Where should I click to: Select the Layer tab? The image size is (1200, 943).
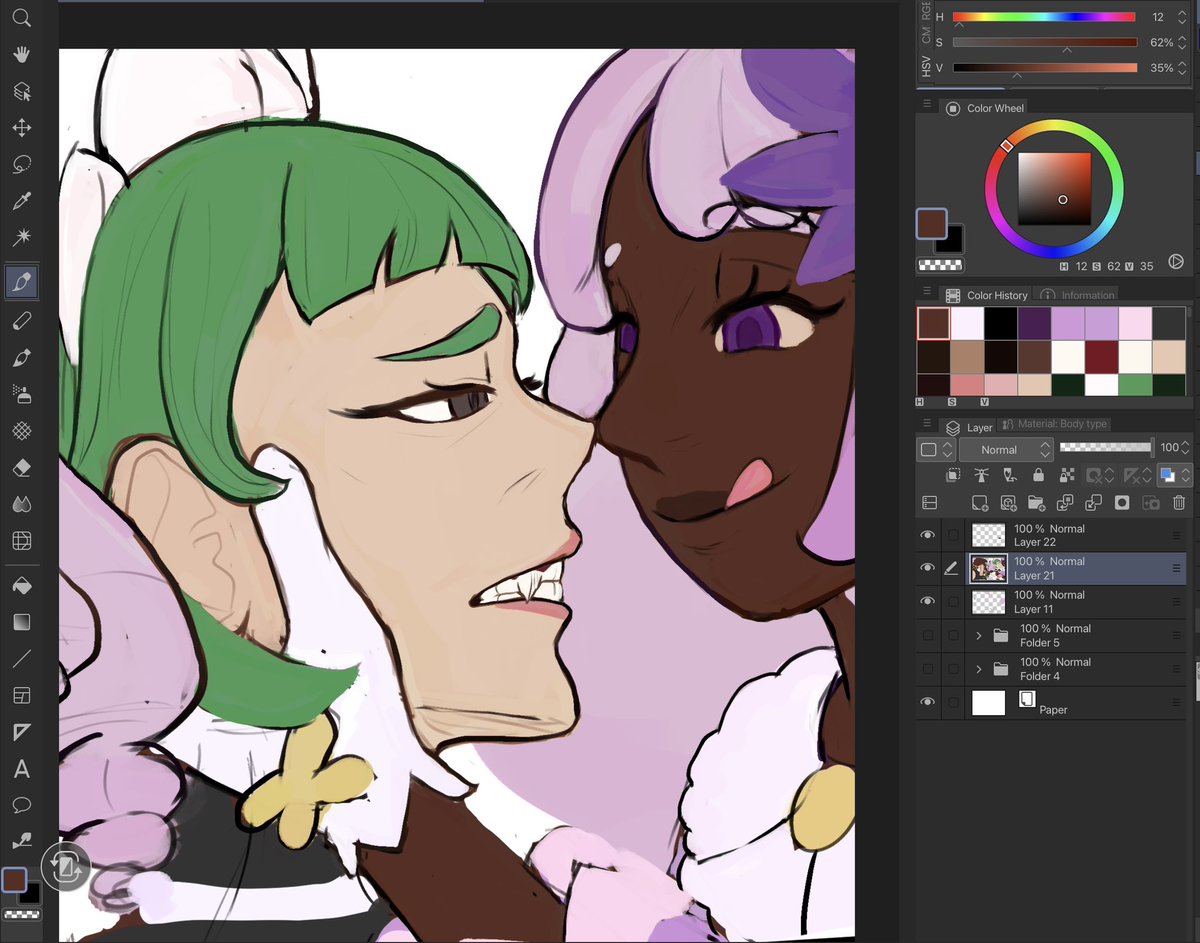(969, 427)
